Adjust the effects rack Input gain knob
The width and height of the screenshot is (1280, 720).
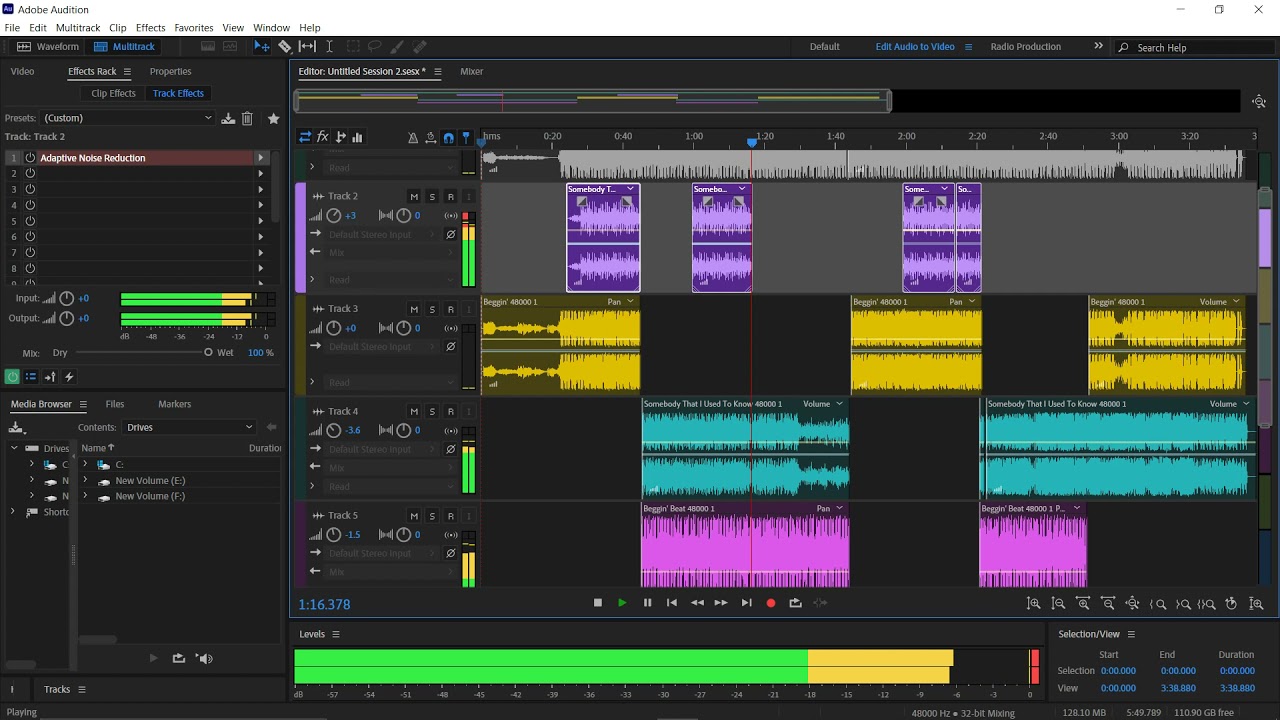[67, 298]
